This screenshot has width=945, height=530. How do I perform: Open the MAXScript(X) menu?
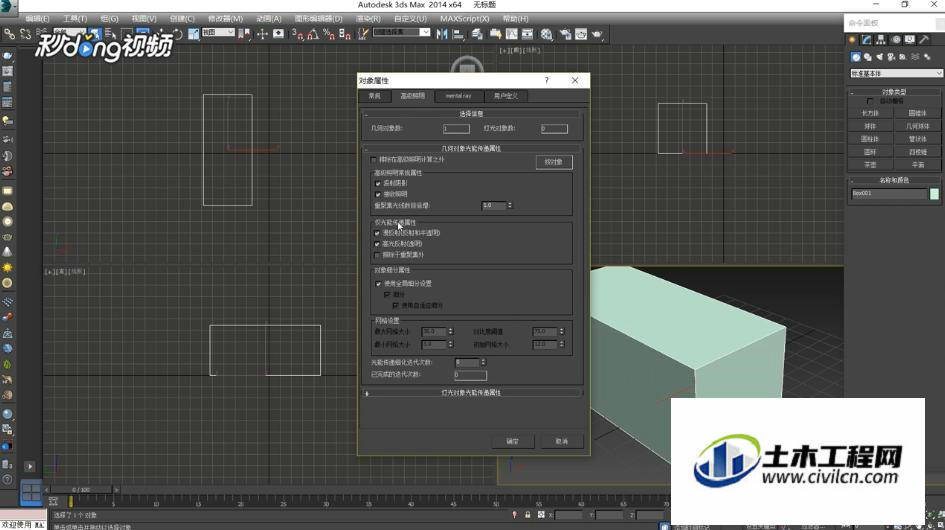[465, 19]
